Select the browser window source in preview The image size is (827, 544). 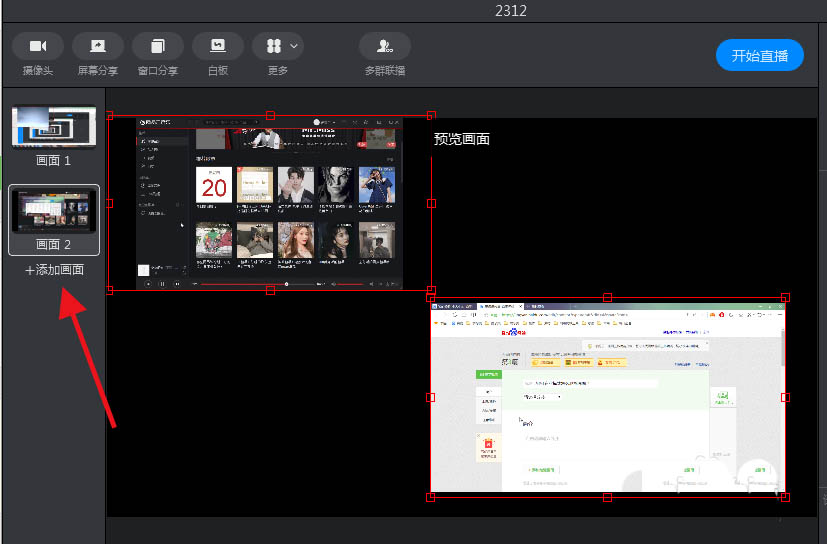[x=608, y=397]
